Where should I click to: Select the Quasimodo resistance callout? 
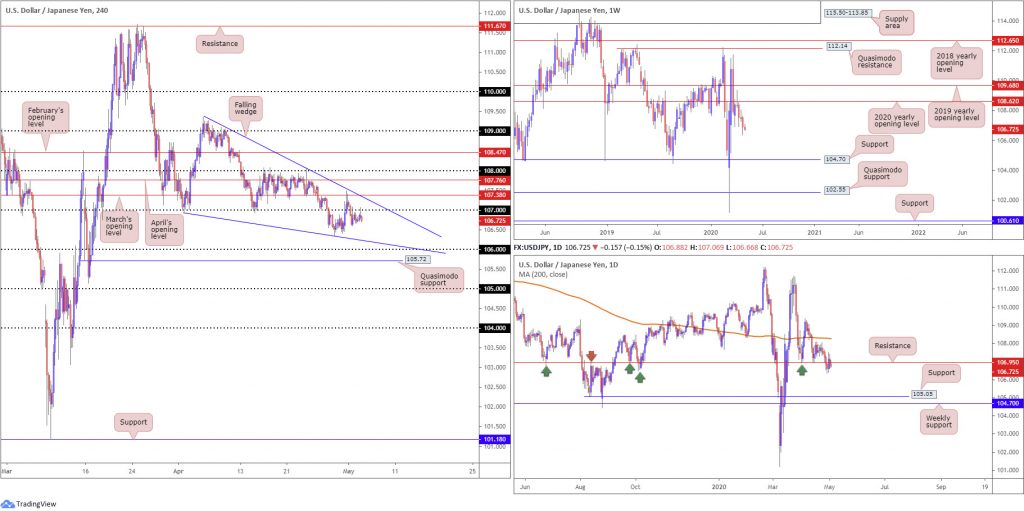click(x=877, y=63)
